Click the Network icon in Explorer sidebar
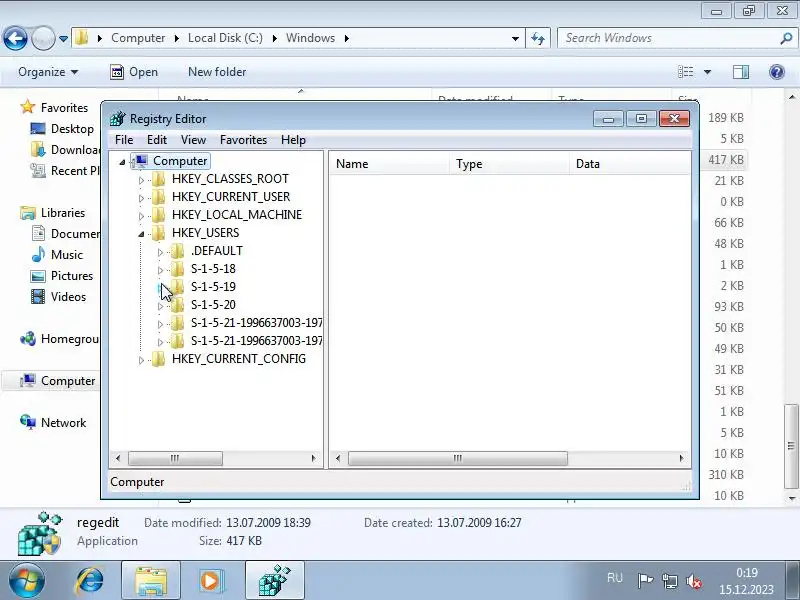 [28, 422]
